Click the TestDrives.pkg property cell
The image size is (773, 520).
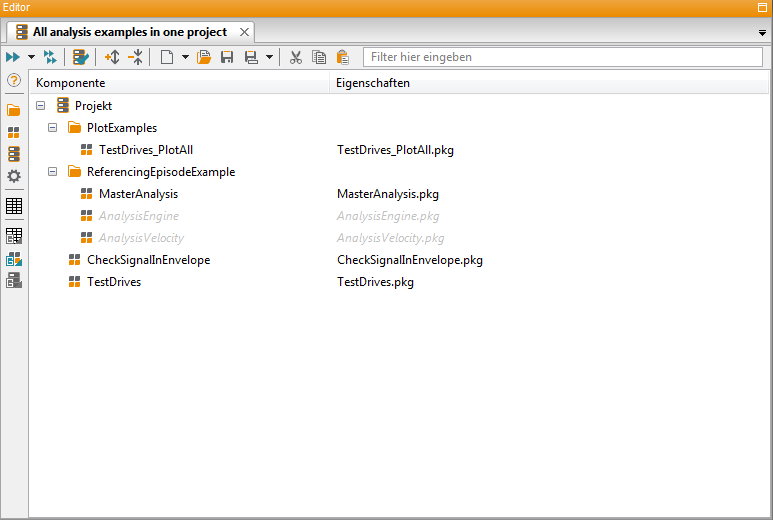(x=375, y=282)
